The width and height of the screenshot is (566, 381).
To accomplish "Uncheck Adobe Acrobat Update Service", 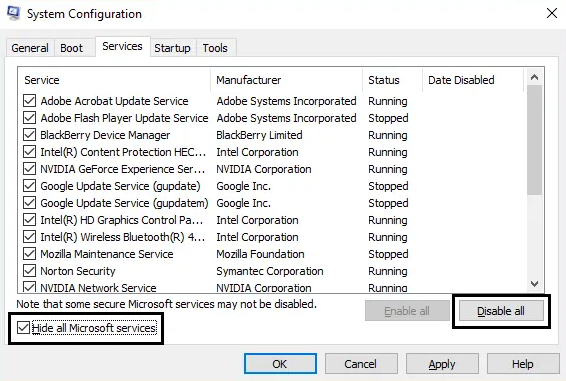I will point(30,101).
